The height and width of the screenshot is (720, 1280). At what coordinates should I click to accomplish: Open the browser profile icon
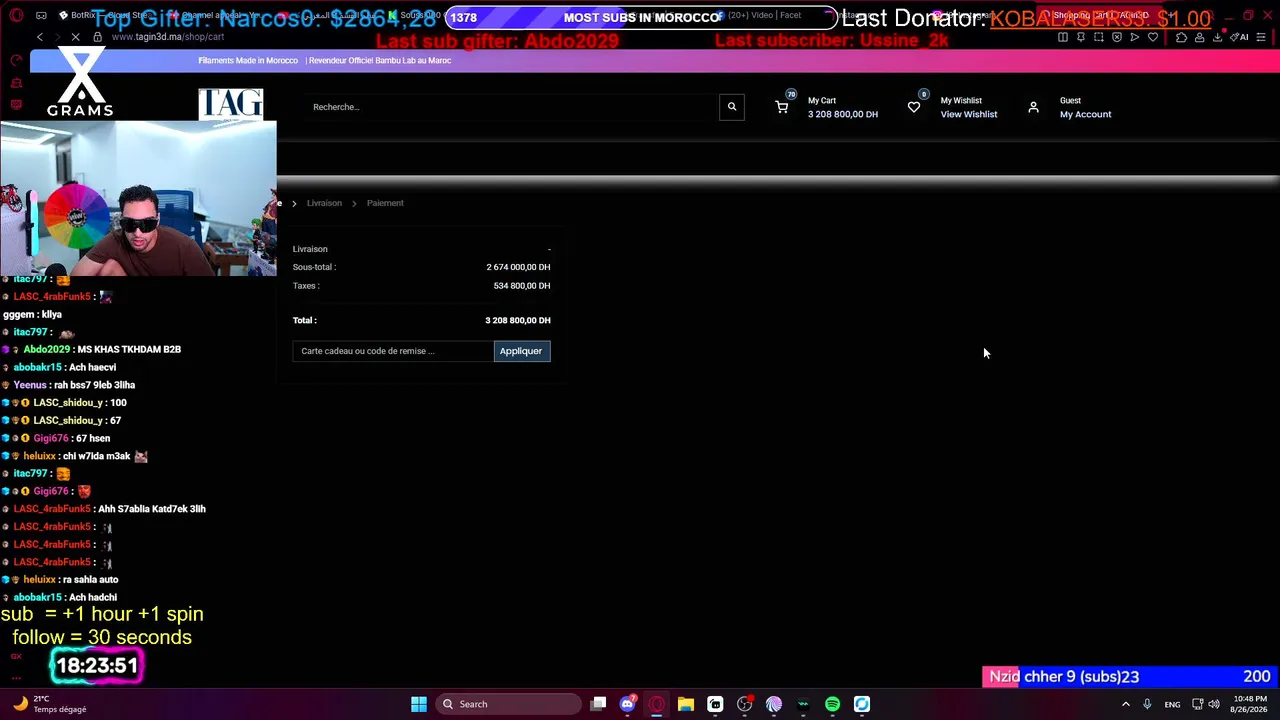[x=1199, y=37]
